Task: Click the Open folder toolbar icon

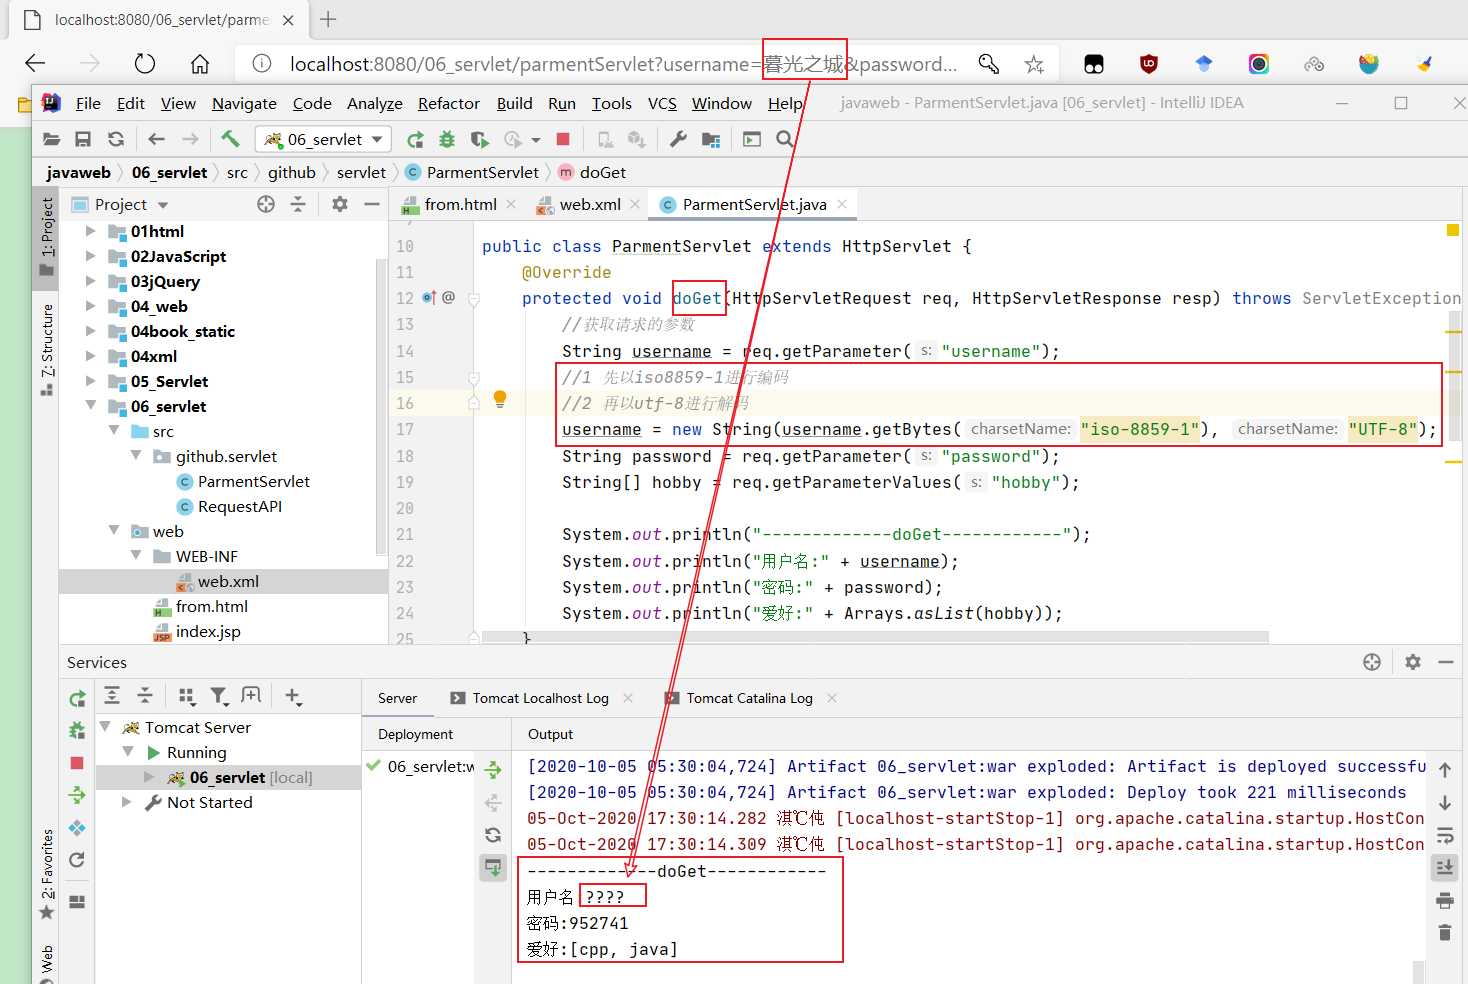Action: pos(52,139)
